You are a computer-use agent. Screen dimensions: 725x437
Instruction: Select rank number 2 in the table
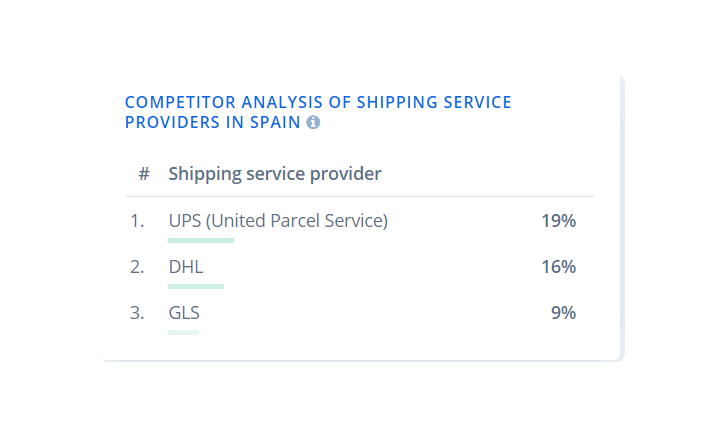138,267
